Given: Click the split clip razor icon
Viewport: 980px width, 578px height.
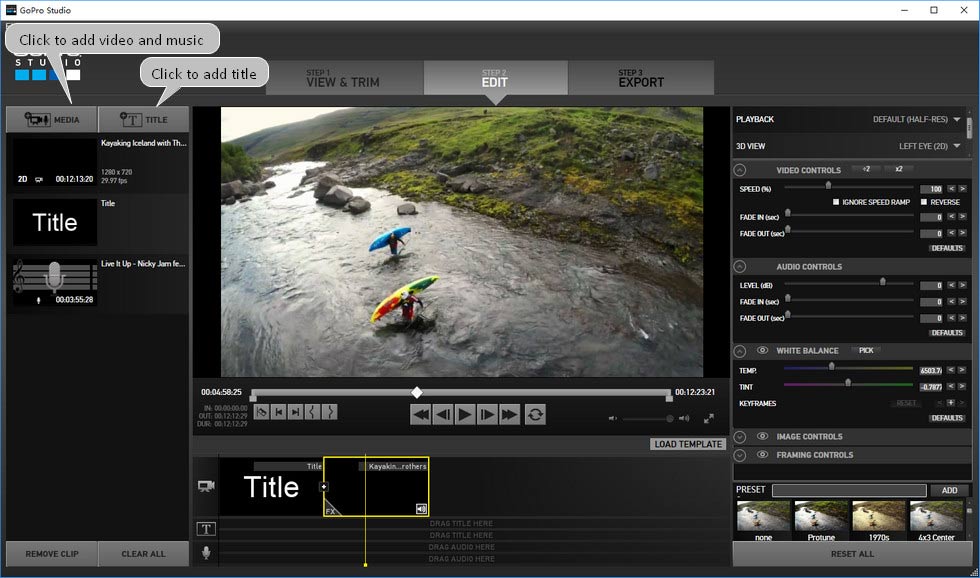Looking at the screenshot, I should click(x=261, y=412).
